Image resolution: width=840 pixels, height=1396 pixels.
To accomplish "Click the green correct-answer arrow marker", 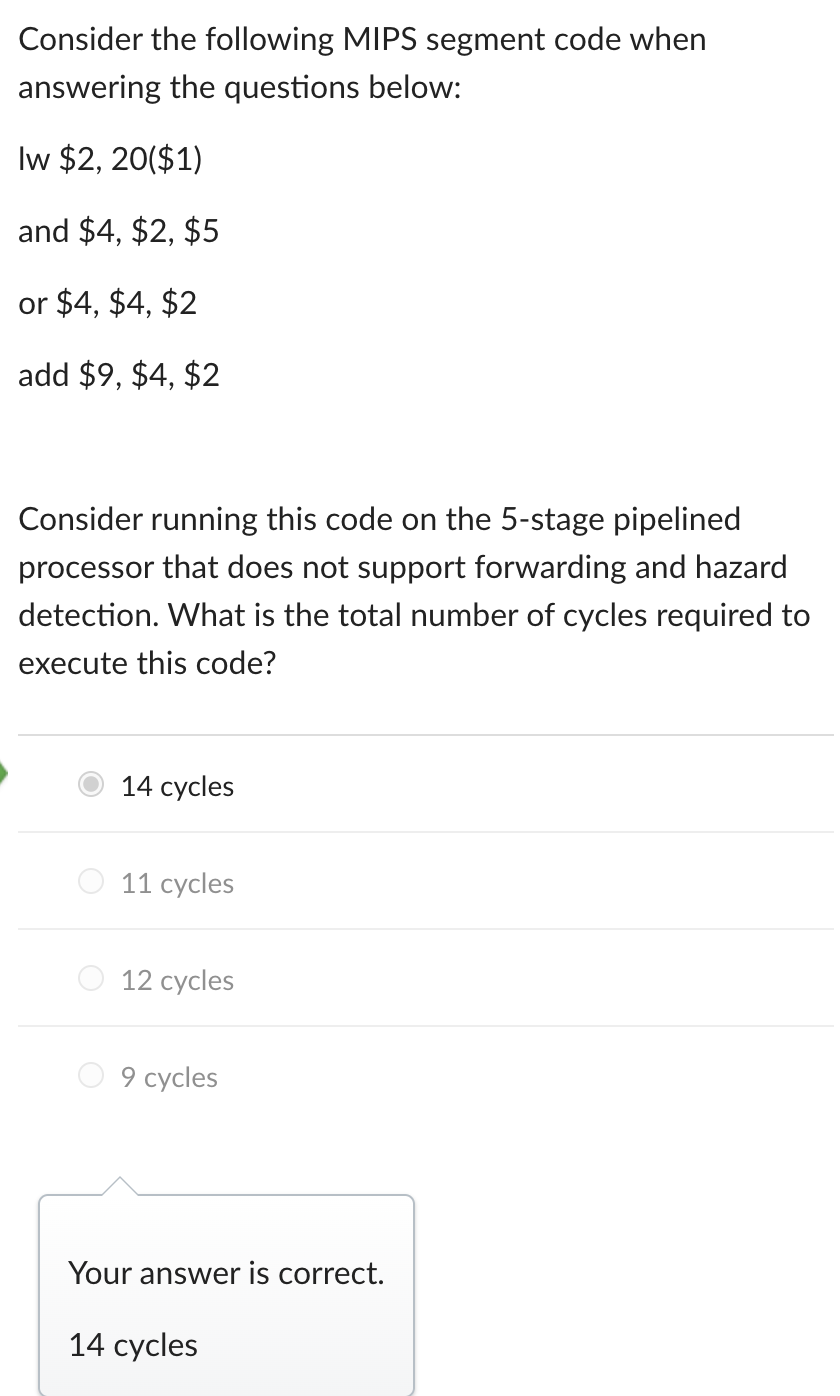I will pos(4,773).
